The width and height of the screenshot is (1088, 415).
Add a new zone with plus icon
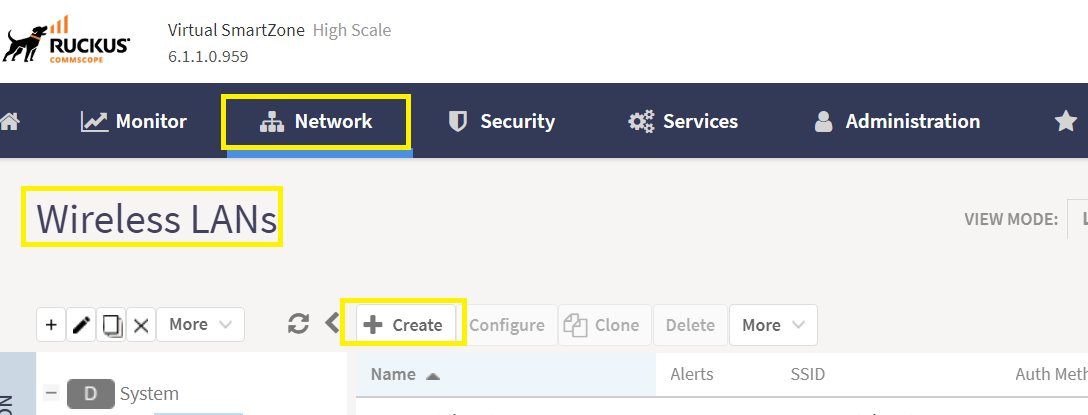(x=51, y=325)
